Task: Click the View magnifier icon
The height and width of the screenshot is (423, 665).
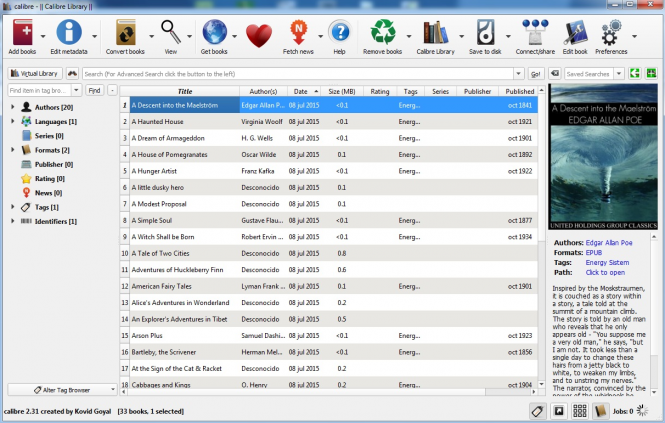Action: coord(170,32)
